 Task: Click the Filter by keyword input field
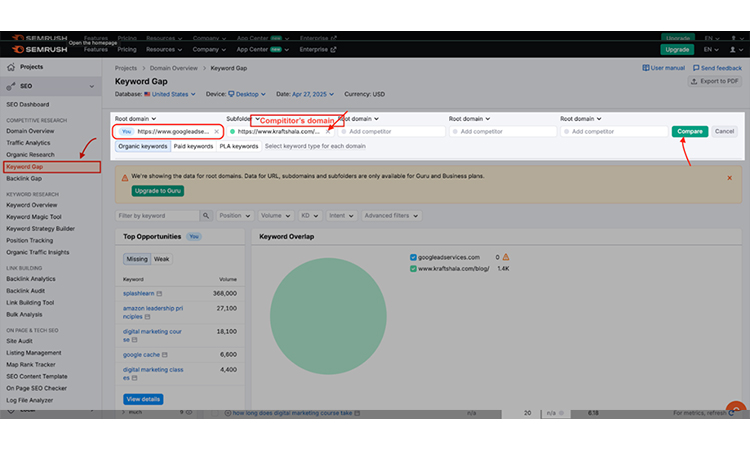click(157, 216)
